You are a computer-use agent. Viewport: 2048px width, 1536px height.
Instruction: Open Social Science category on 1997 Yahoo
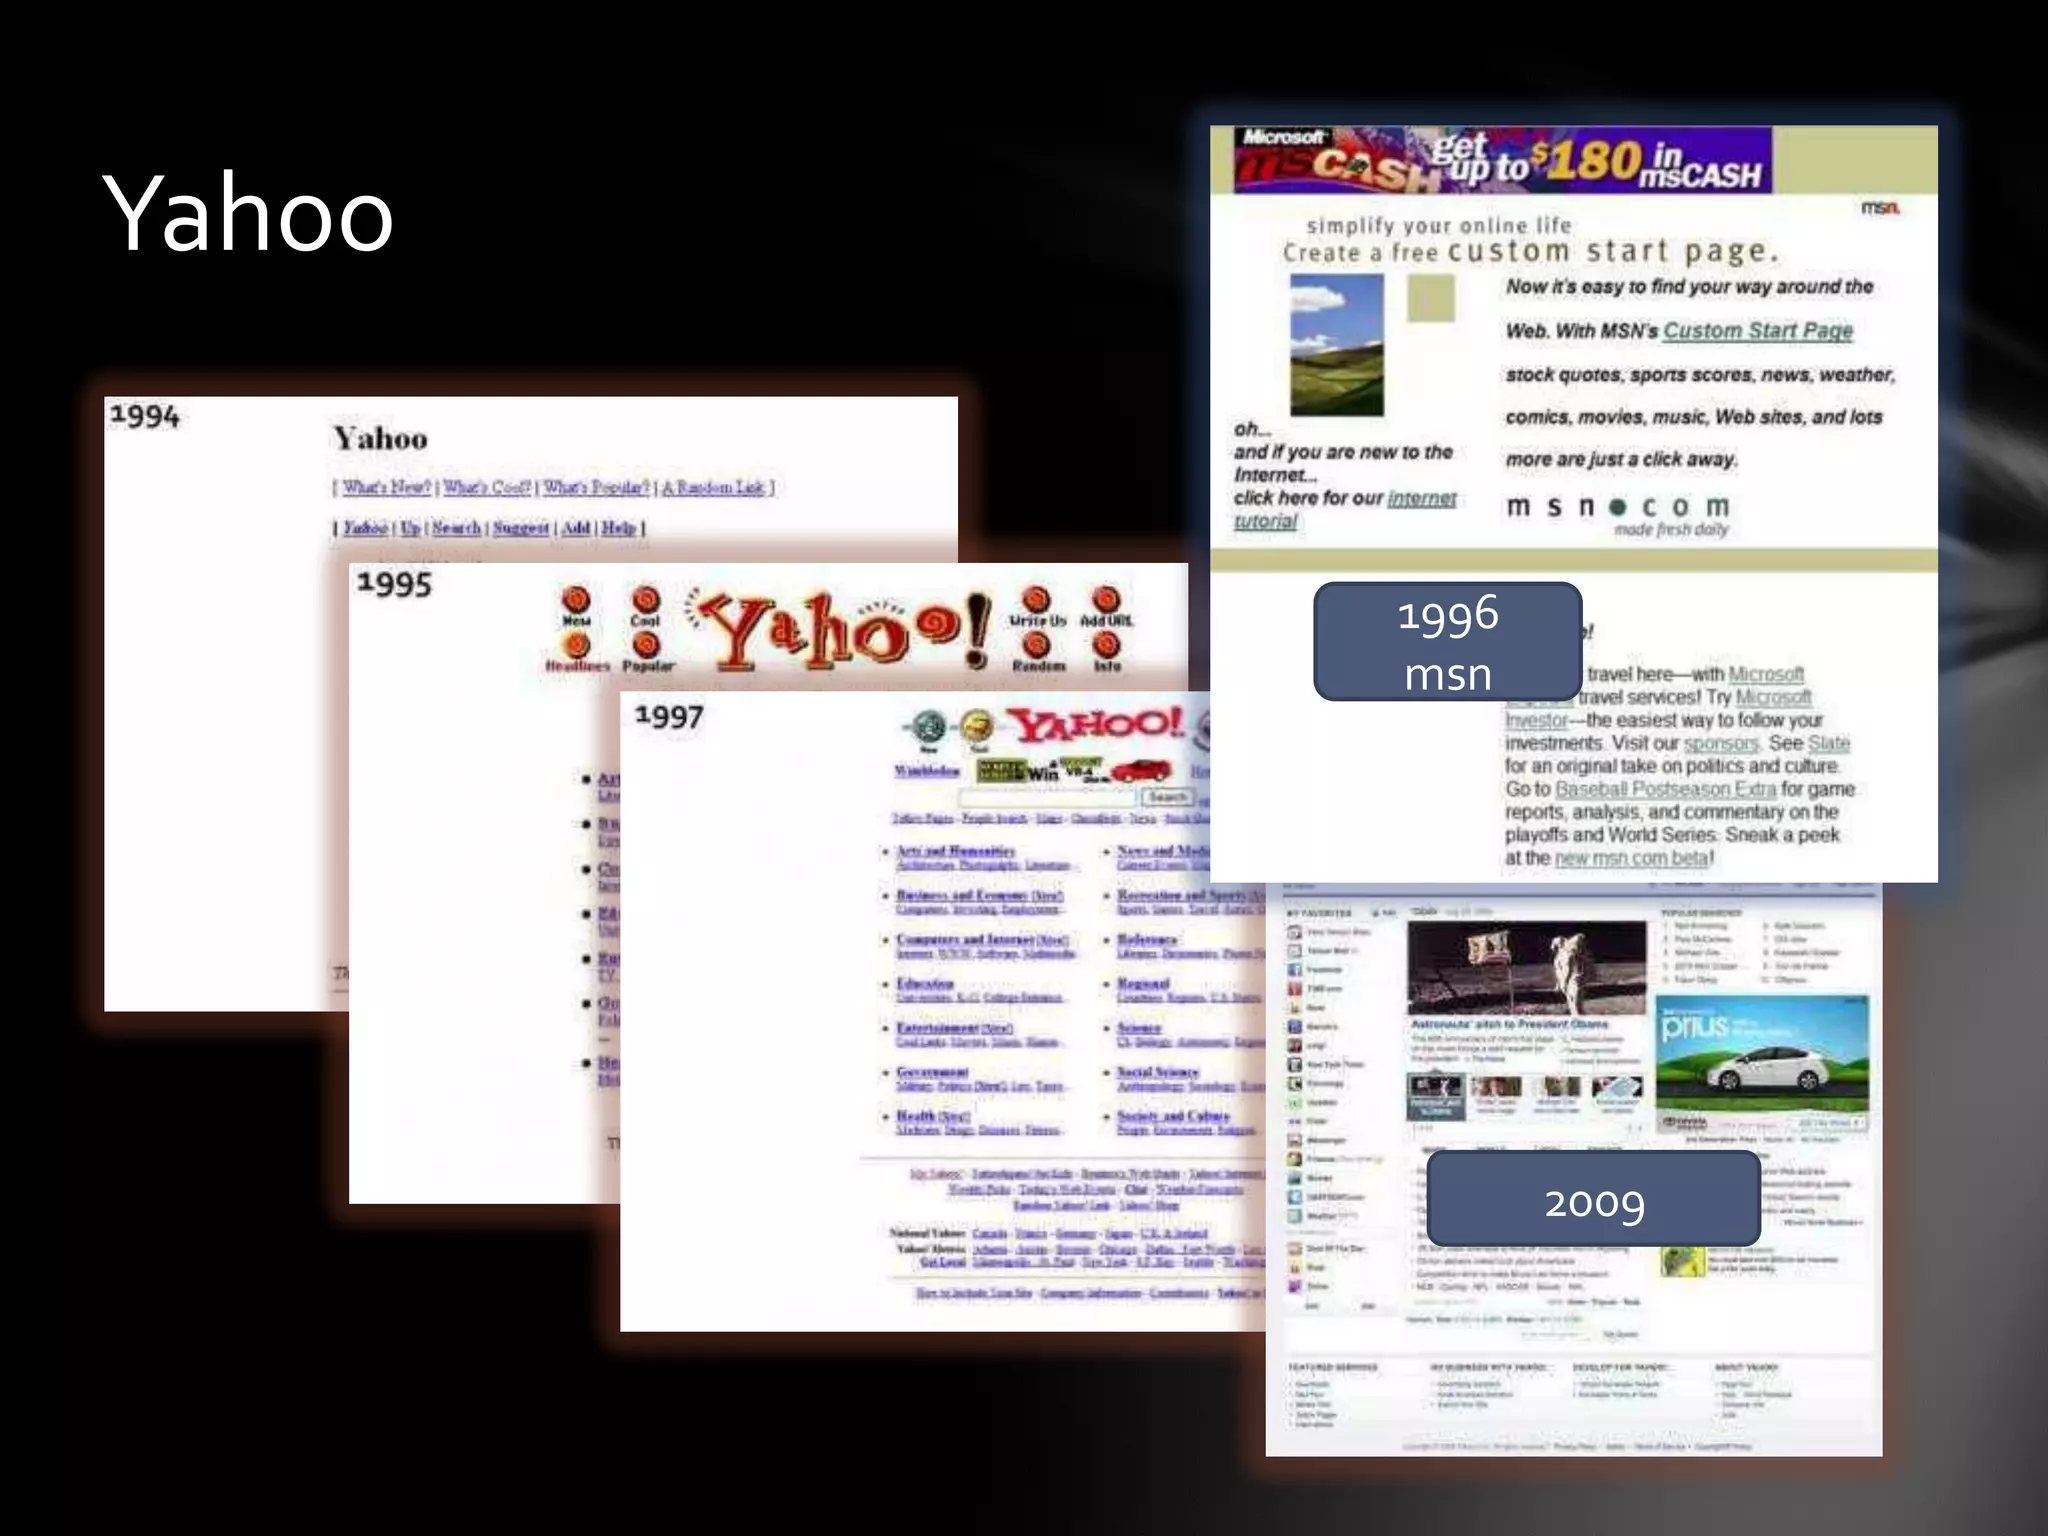pos(1158,1072)
